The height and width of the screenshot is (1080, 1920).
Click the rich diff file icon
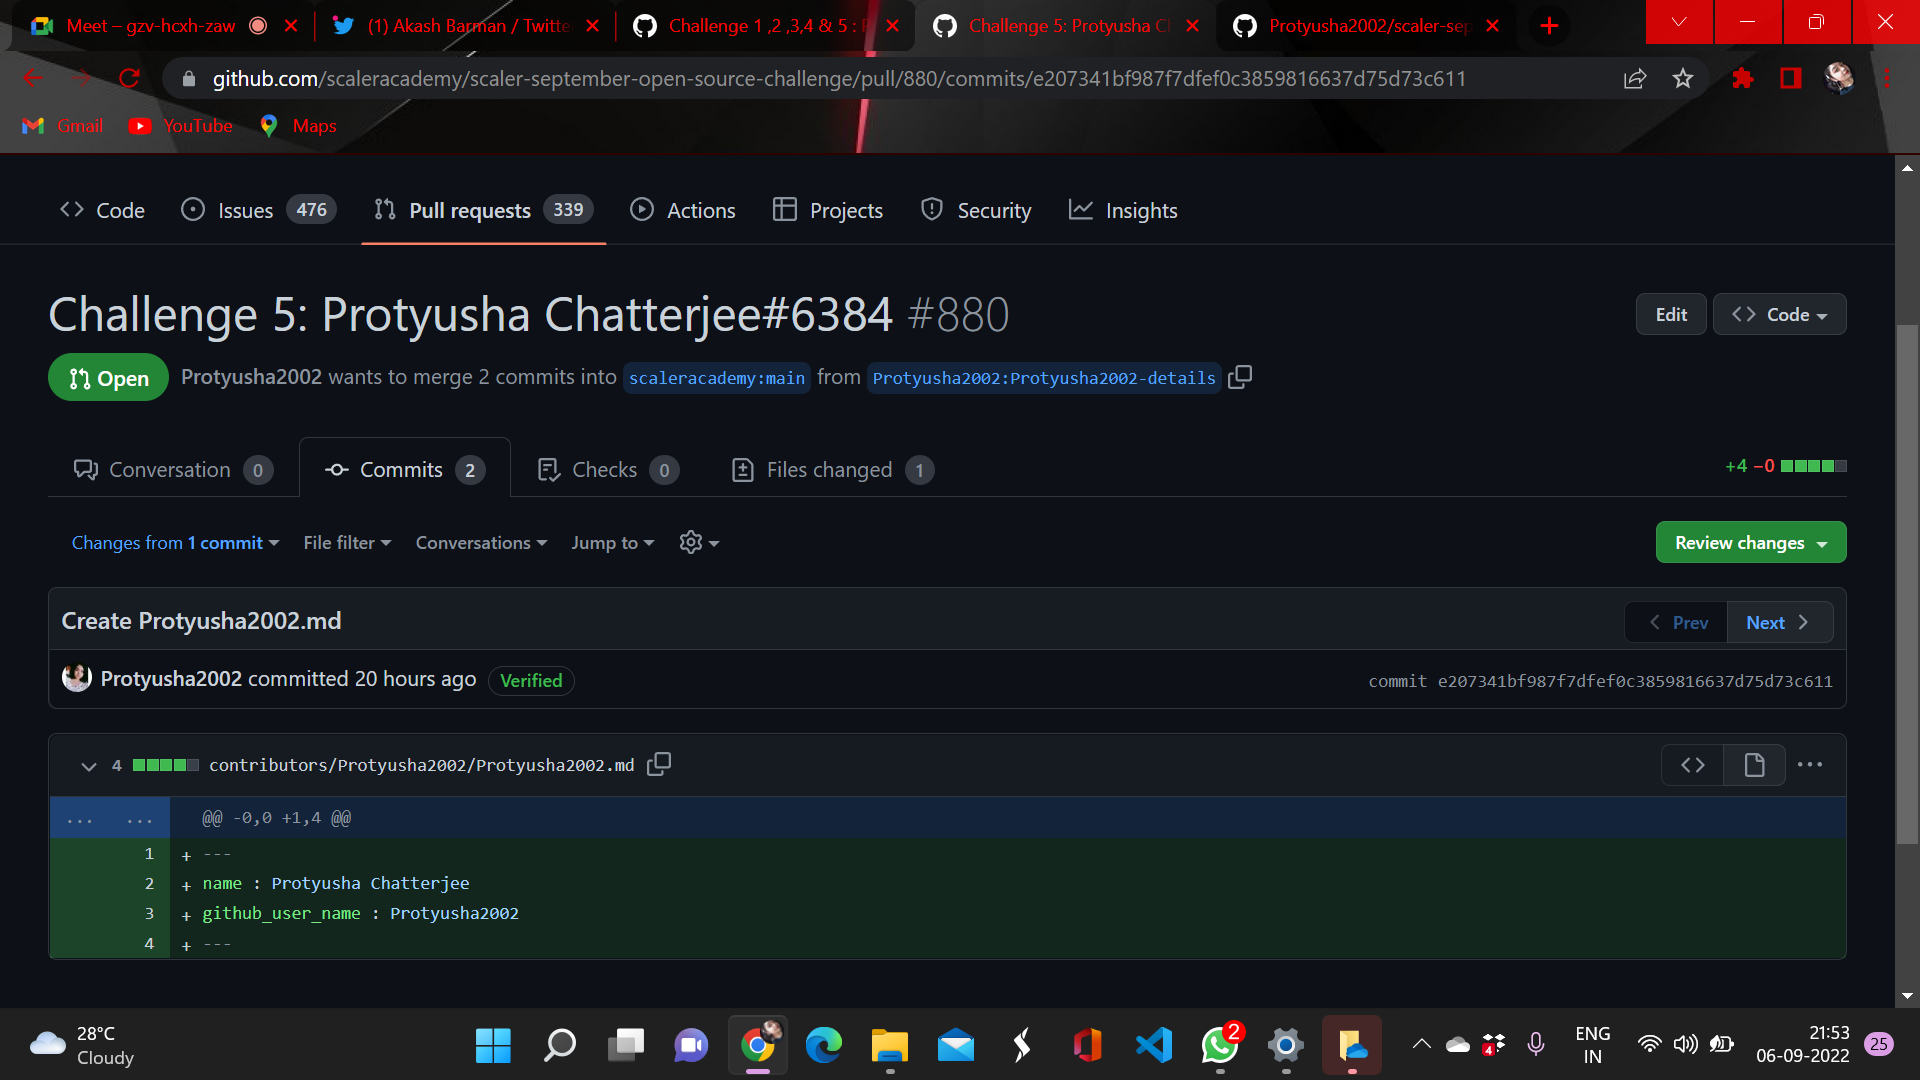pos(1753,764)
